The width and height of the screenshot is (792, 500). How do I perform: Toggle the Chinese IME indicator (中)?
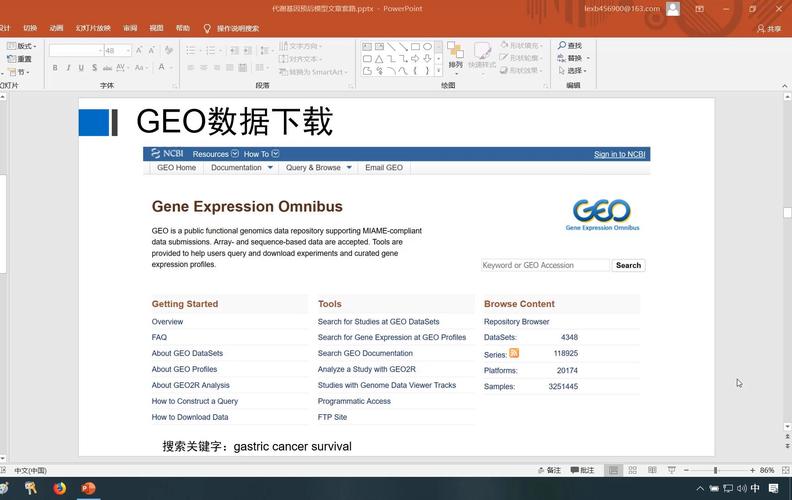pyautogui.click(x=755, y=488)
